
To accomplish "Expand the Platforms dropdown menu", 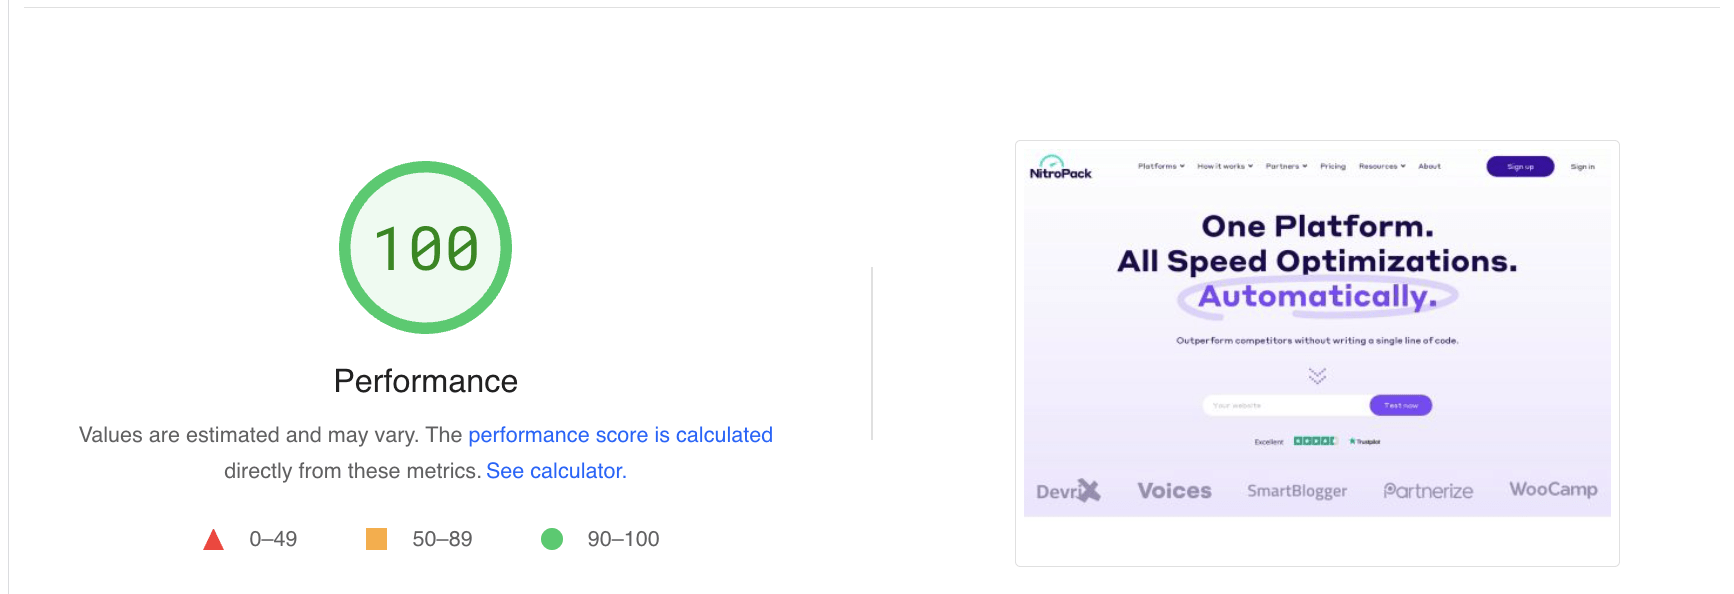I will (1160, 166).
